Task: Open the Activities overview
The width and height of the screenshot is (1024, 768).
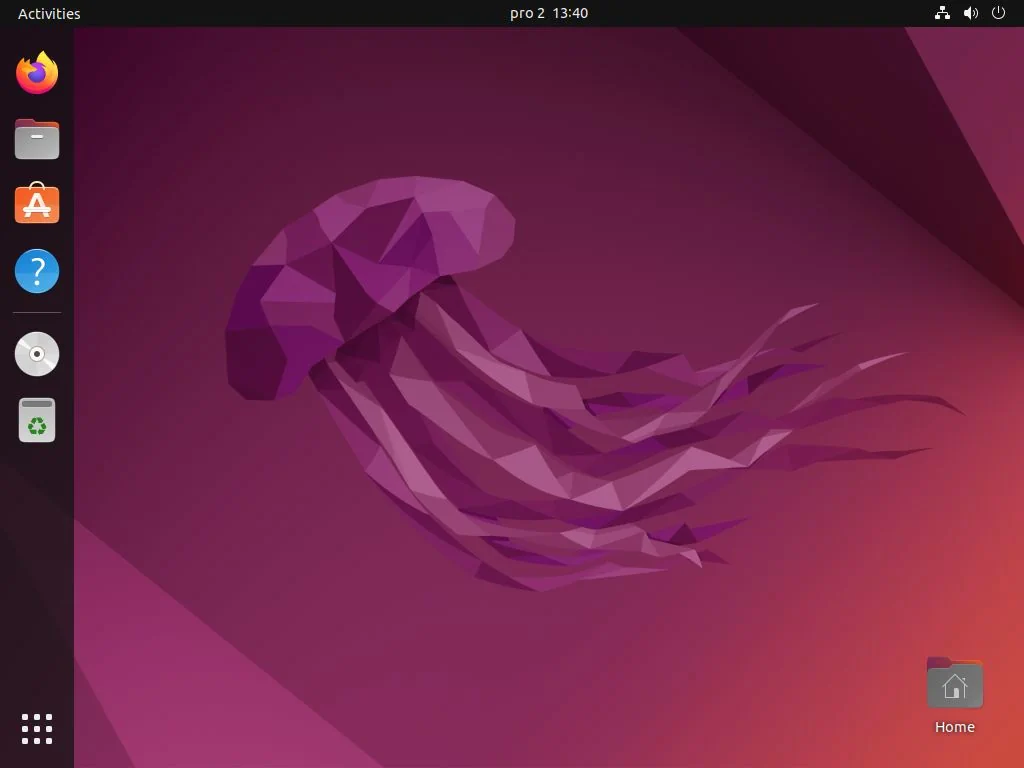Action: (x=48, y=13)
